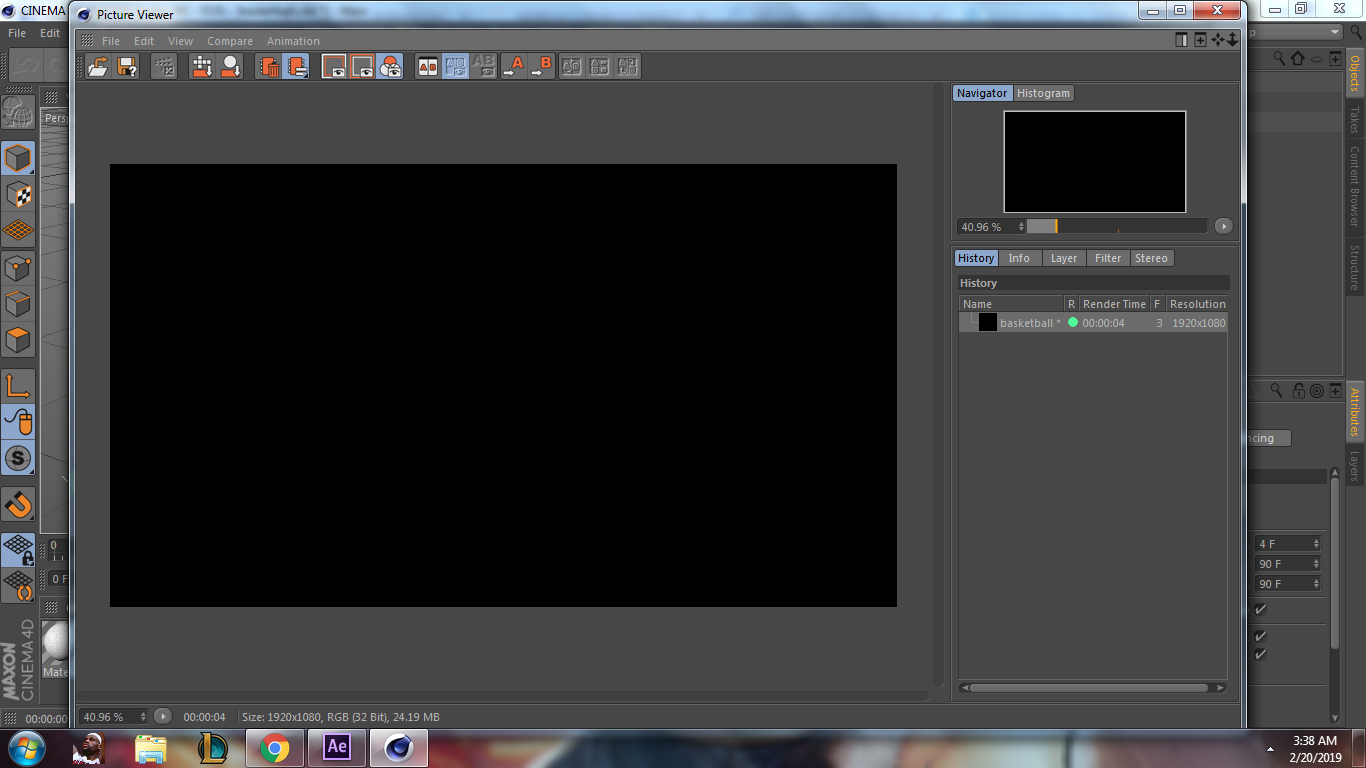Save the rendered basketball image
This screenshot has width=1366, height=768.
pos(124,66)
